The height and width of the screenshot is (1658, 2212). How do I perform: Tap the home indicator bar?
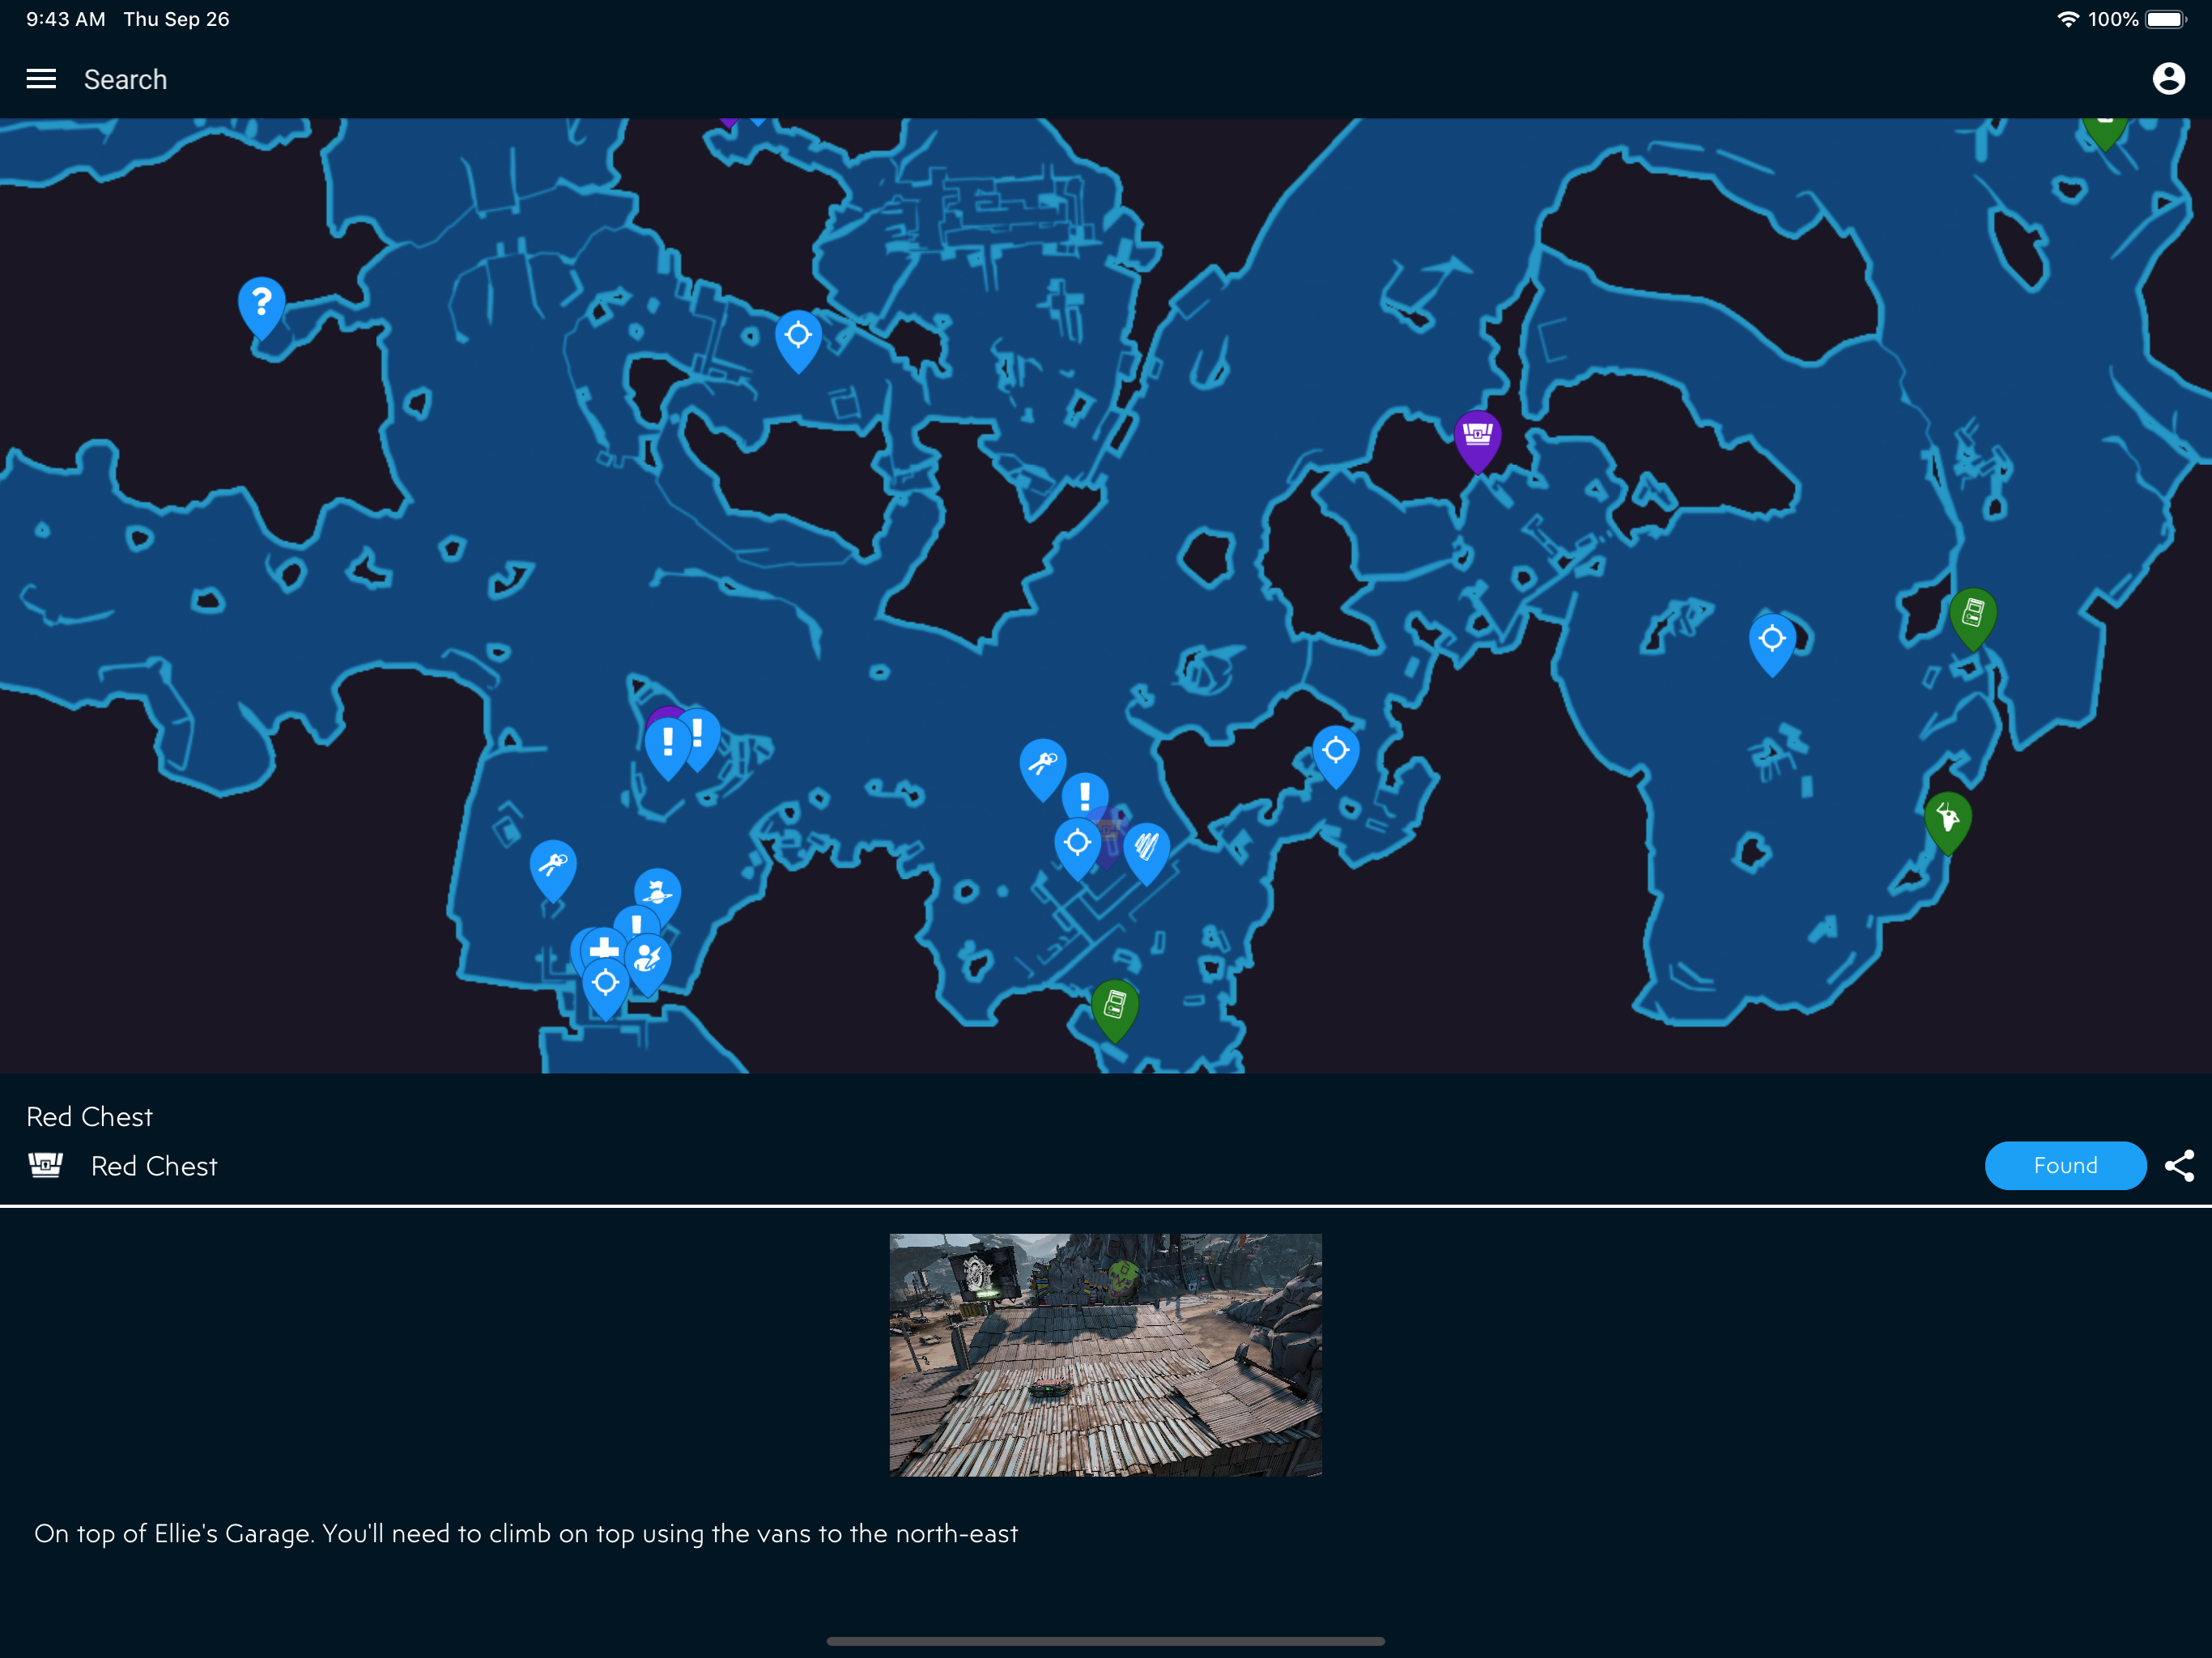(1105, 1641)
